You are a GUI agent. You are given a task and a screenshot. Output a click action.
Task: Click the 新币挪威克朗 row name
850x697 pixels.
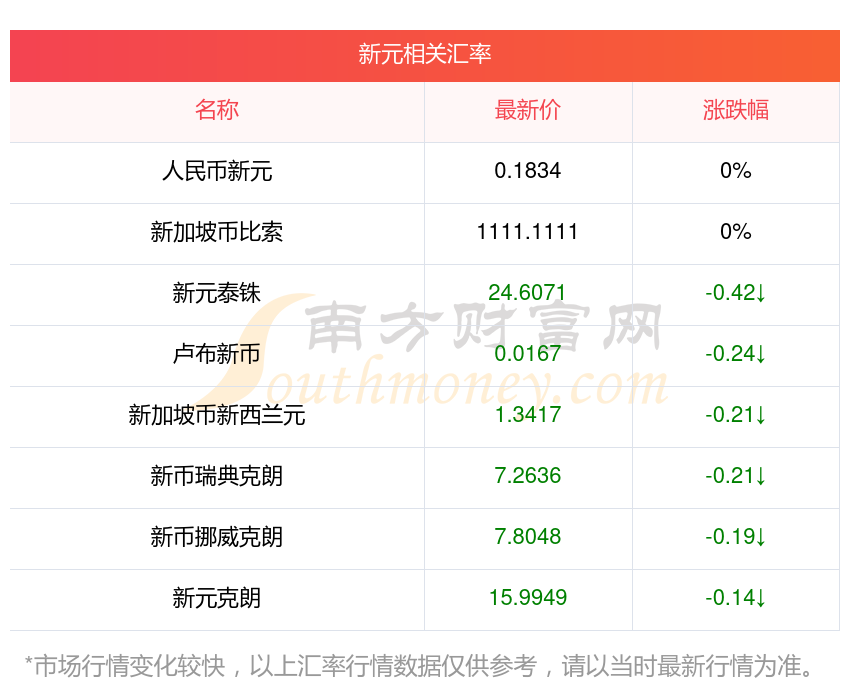pyautogui.click(x=217, y=537)
